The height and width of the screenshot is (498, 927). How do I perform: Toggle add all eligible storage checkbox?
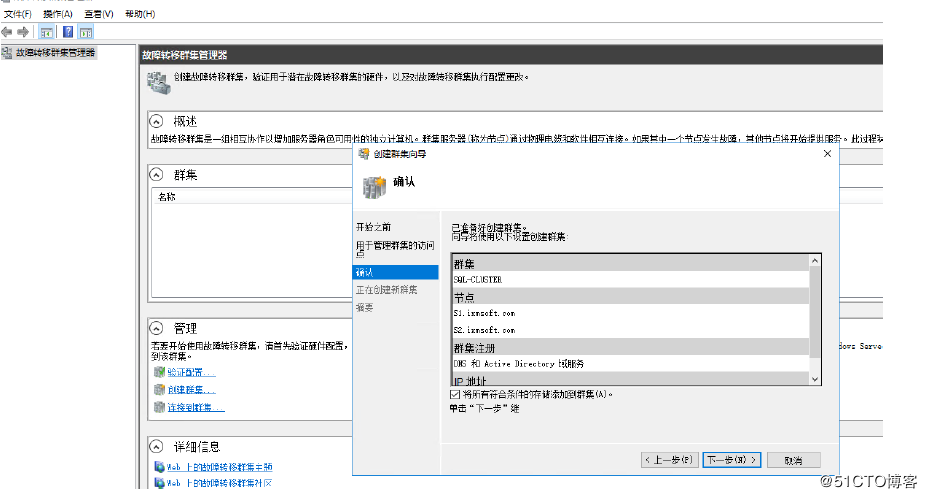[x=455, y=394]
